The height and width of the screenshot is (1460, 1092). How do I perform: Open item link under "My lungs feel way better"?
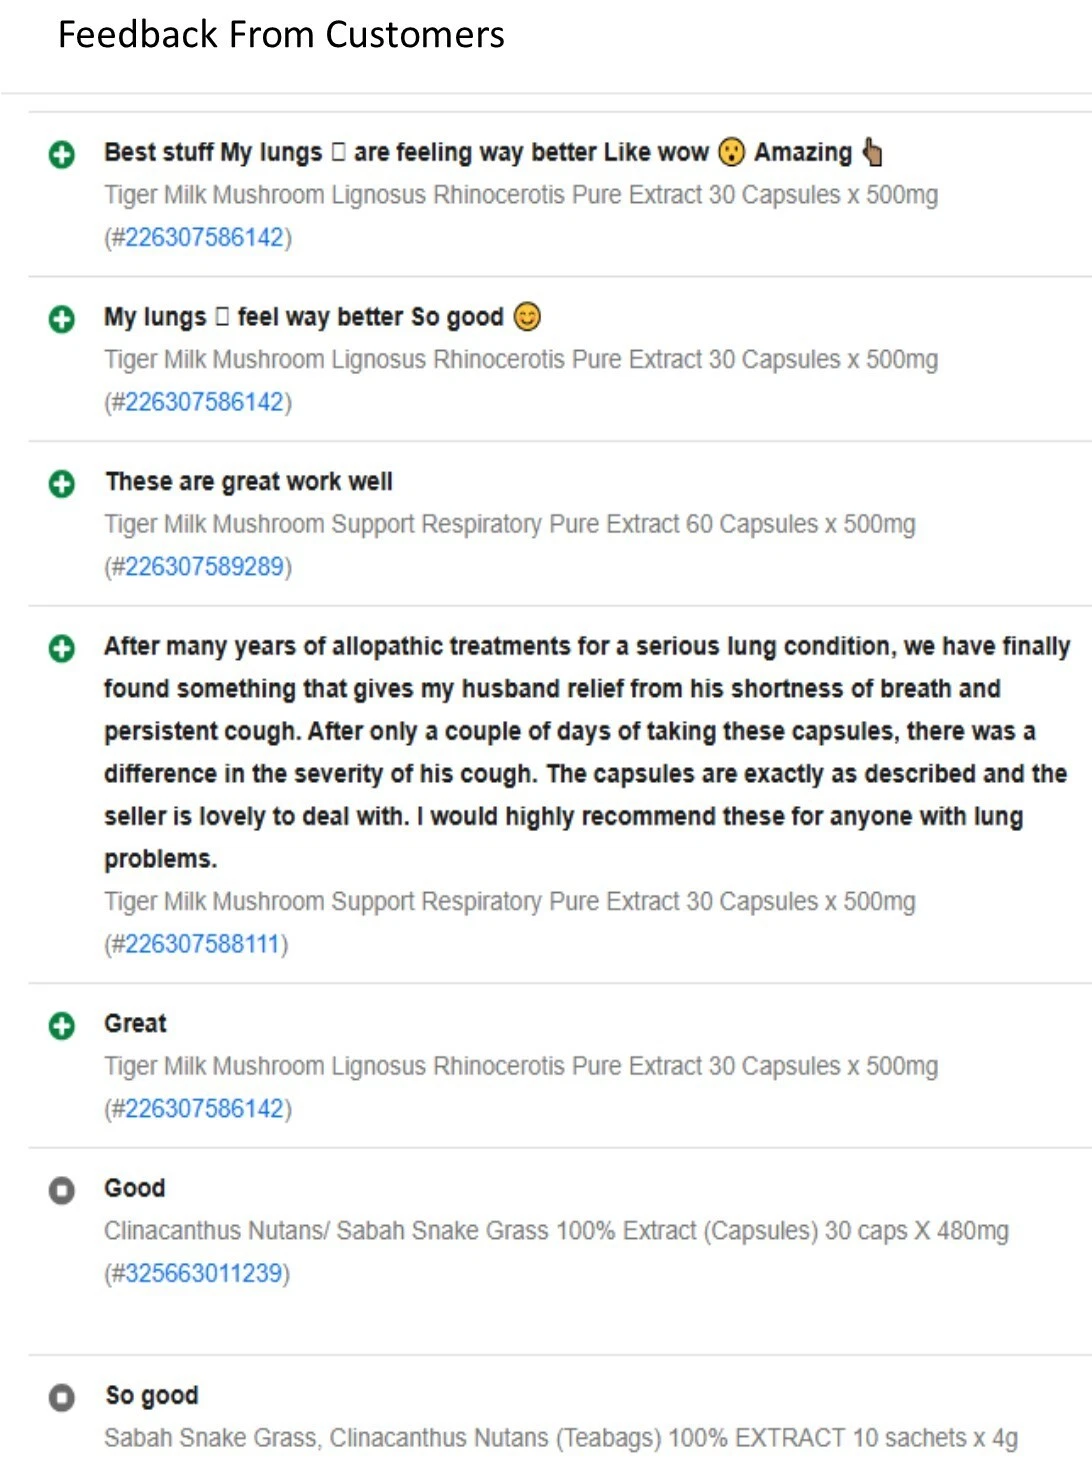204,402
